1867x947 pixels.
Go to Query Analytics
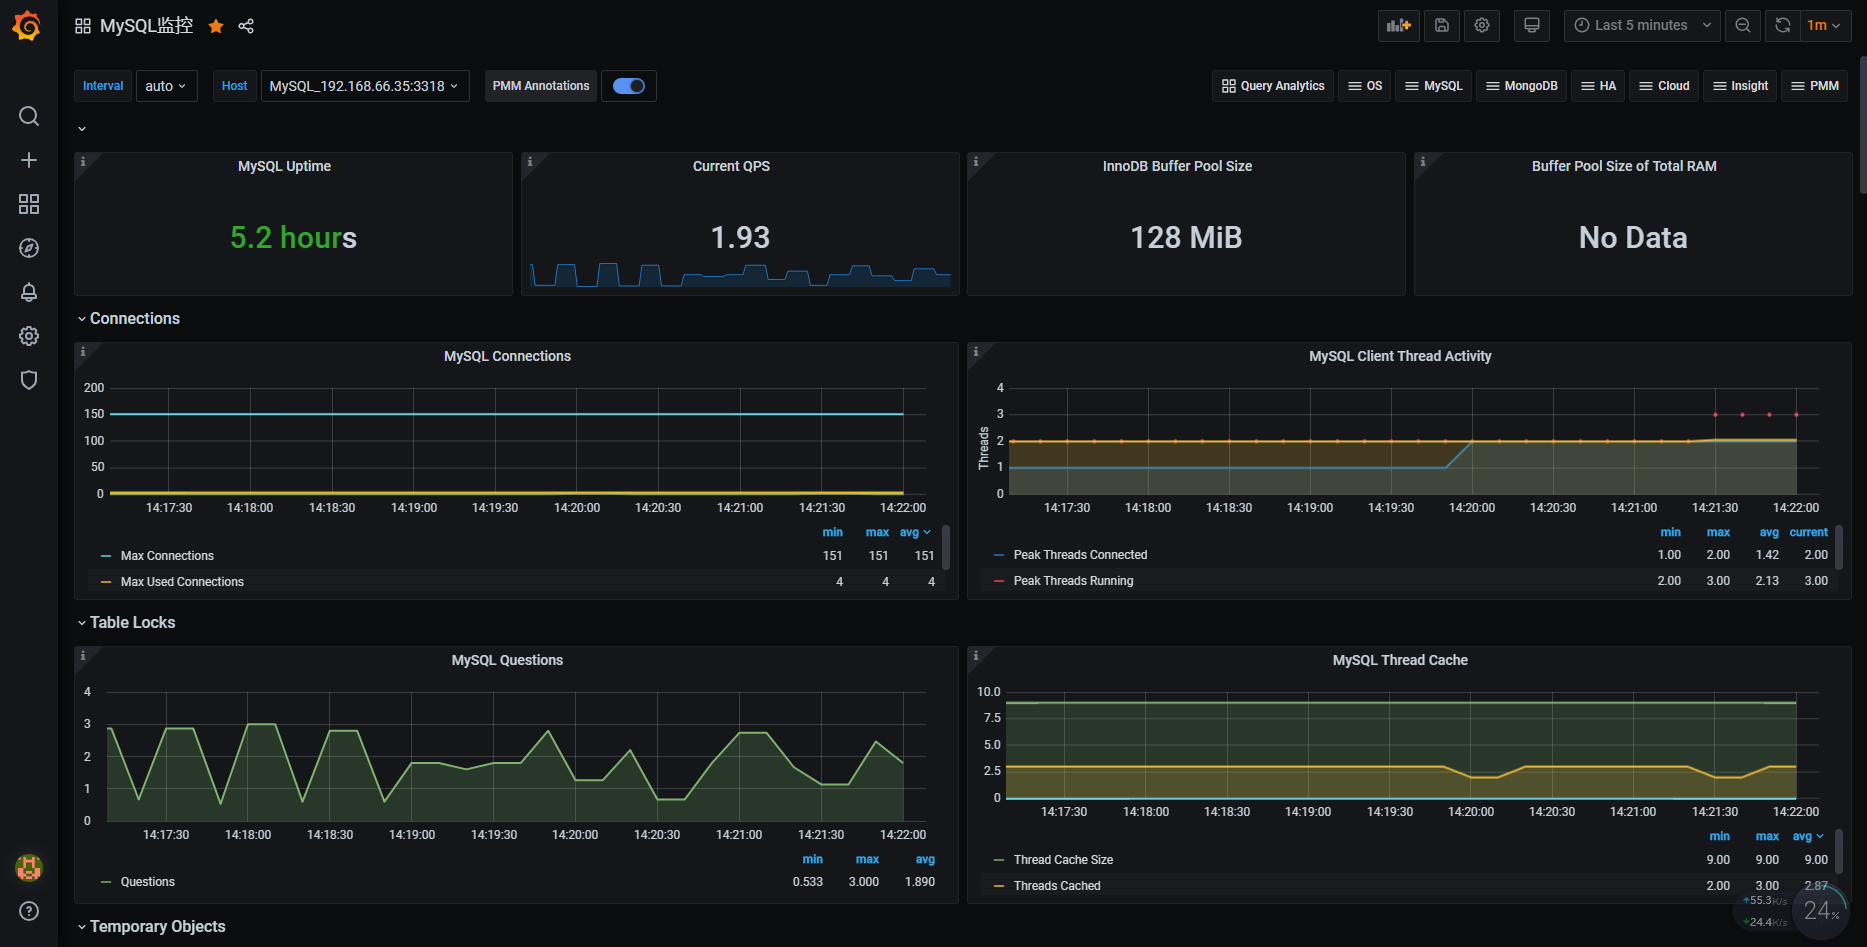click(x=1273, y=86)
